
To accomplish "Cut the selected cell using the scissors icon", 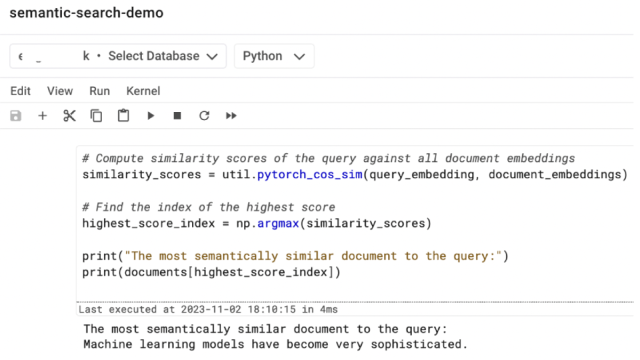I will point(69,116).
